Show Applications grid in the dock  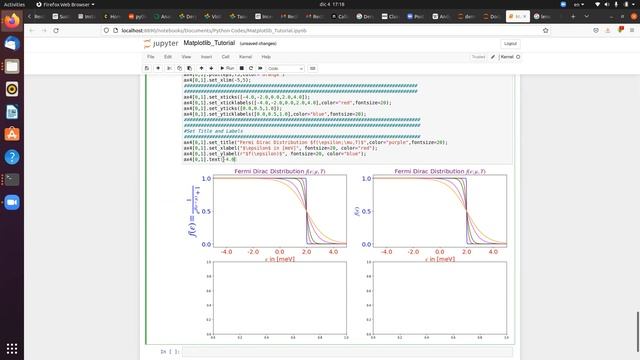(x=12, y=348)
